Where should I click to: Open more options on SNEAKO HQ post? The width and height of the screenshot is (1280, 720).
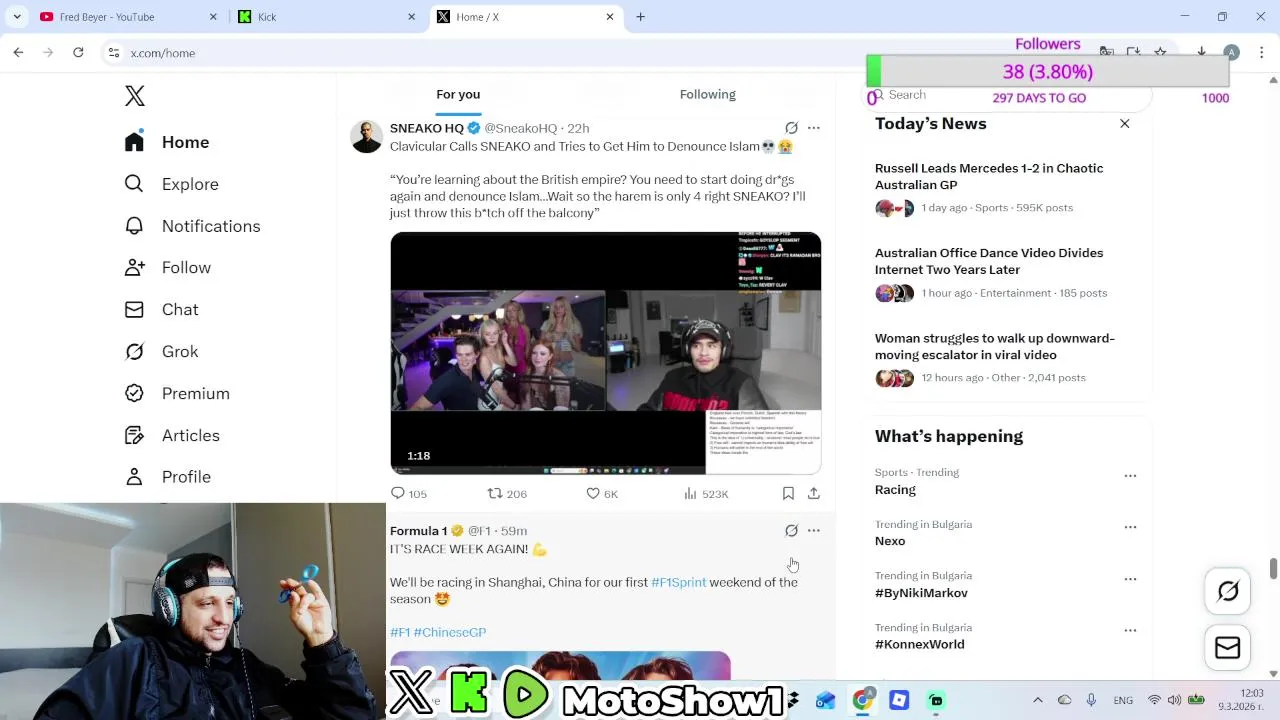[x=814, y=128]
